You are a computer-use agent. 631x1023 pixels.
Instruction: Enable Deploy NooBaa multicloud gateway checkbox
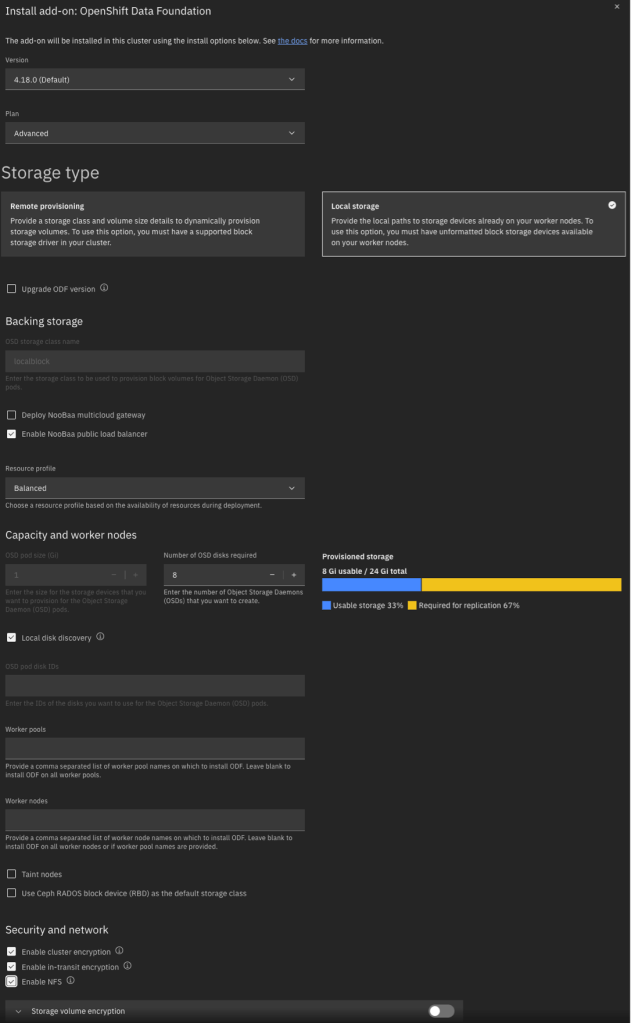[x=12, y=415]
